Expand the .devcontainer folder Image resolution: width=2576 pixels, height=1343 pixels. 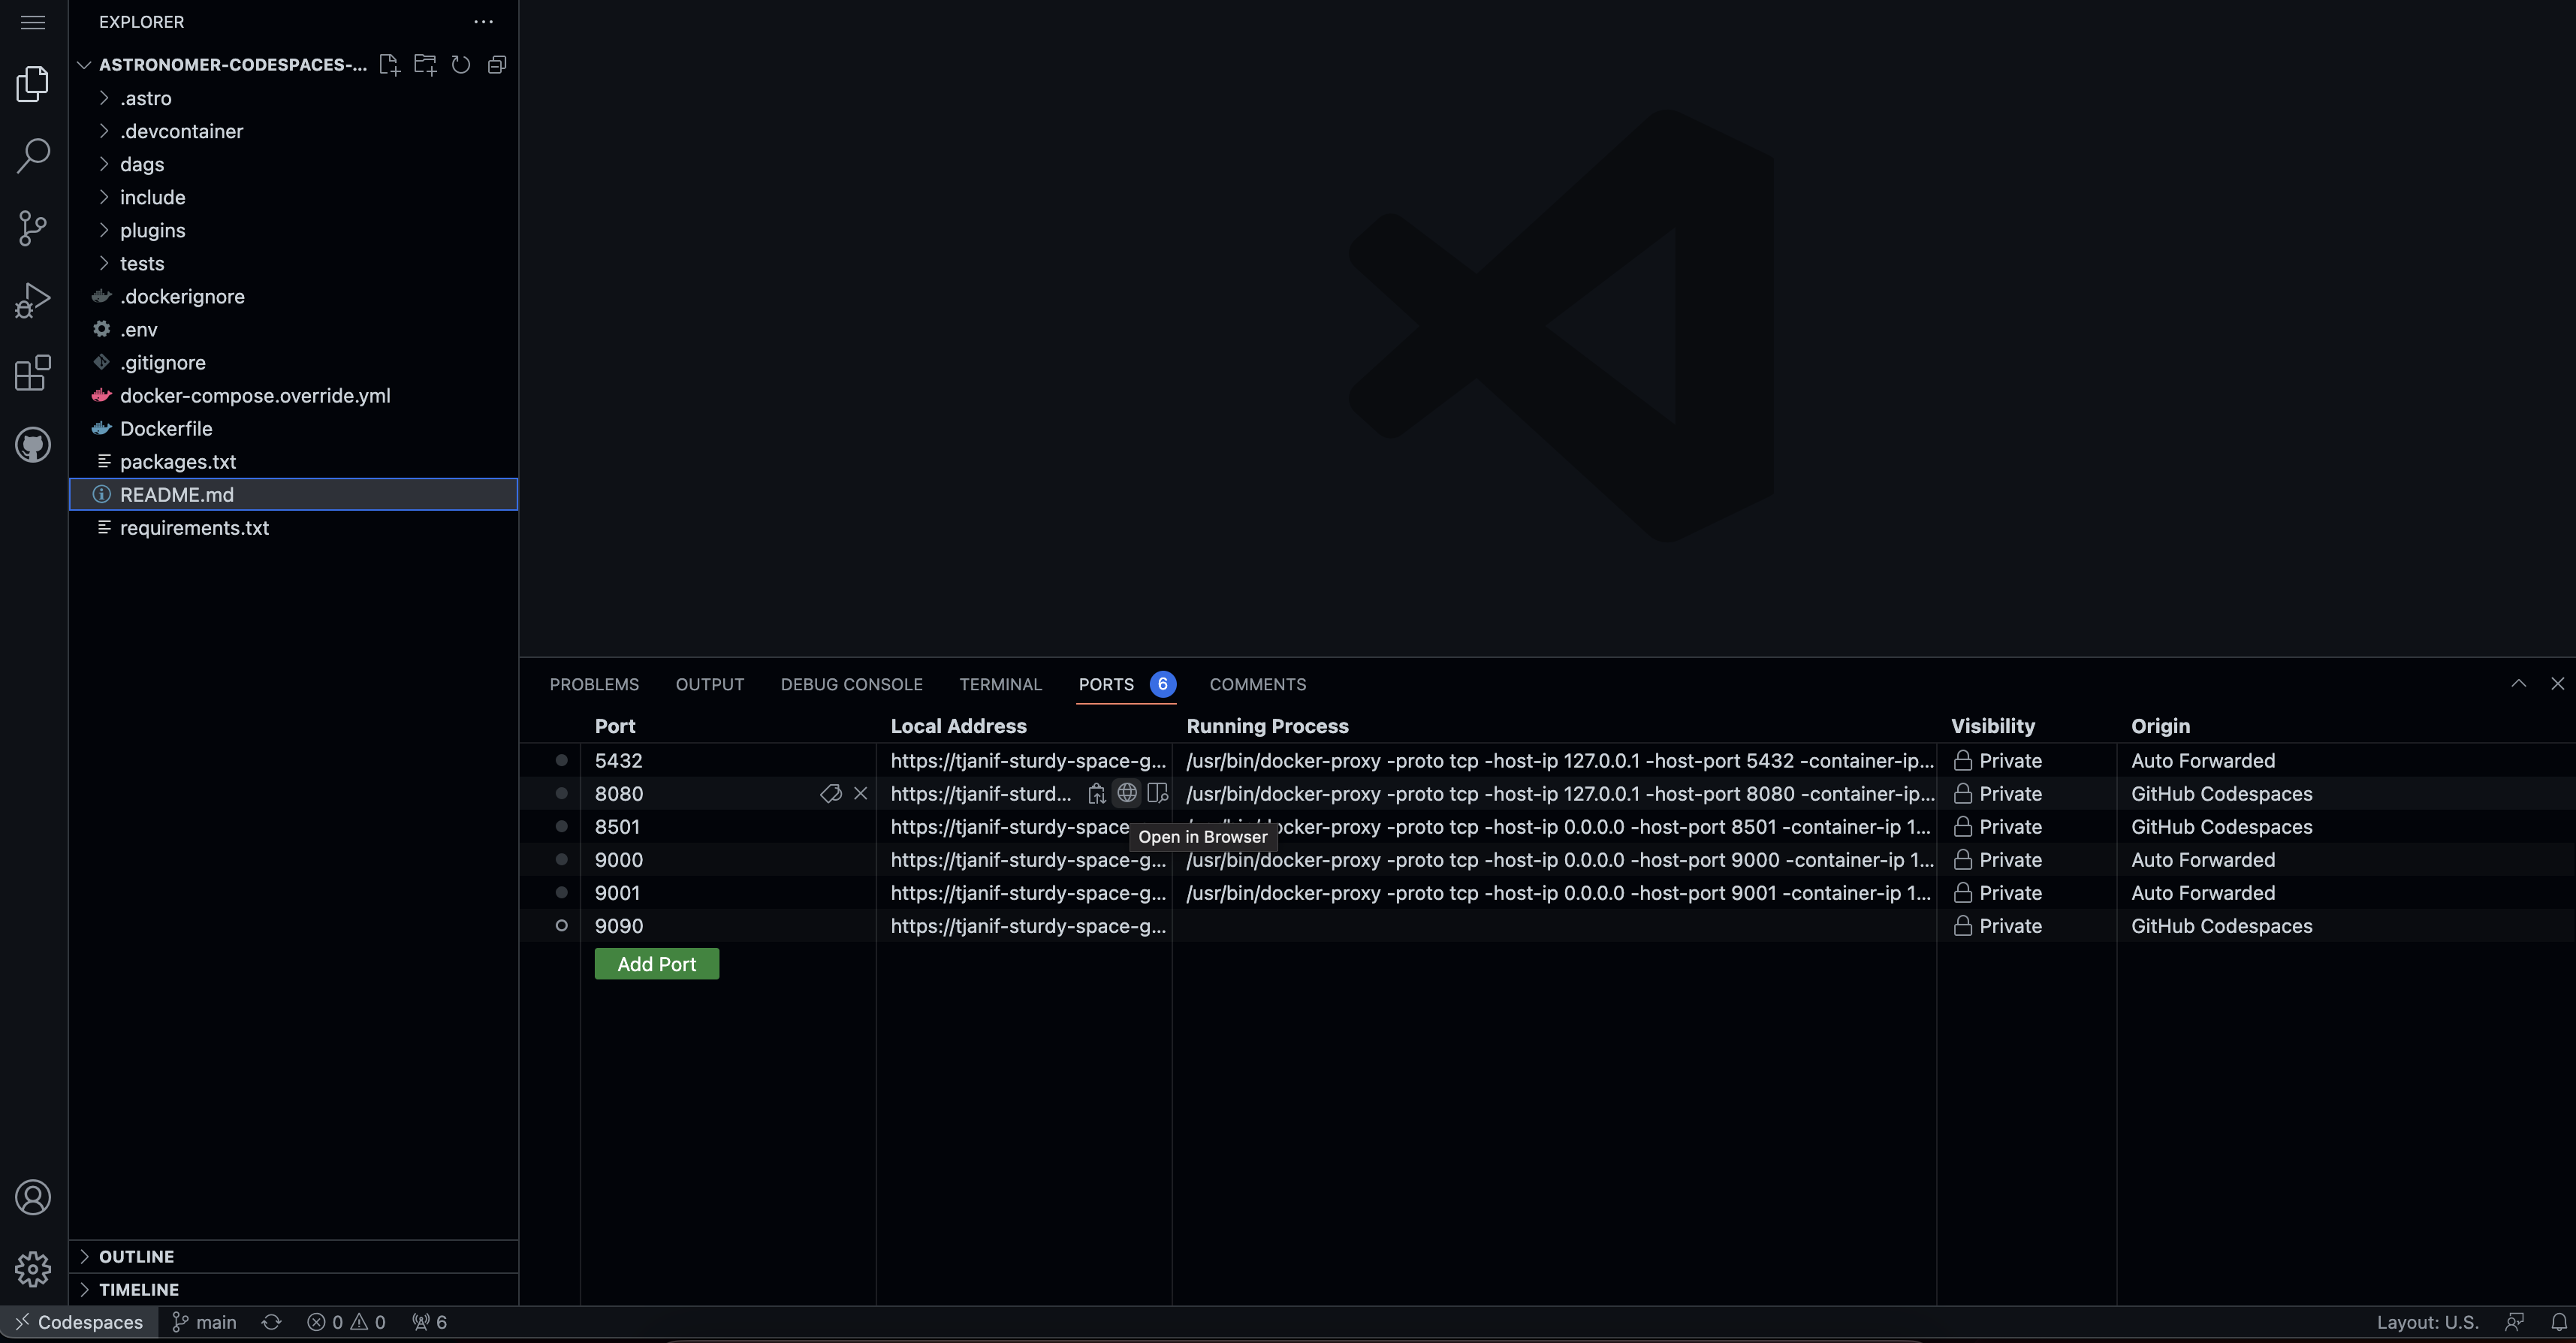[x=181, y=131]
